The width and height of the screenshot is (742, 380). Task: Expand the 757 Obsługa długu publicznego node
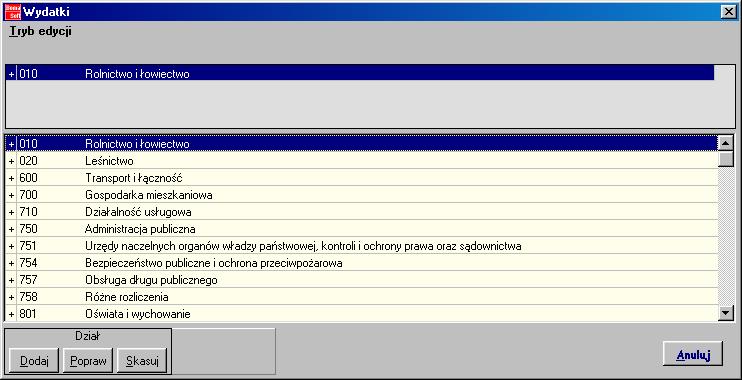(11, 281)
